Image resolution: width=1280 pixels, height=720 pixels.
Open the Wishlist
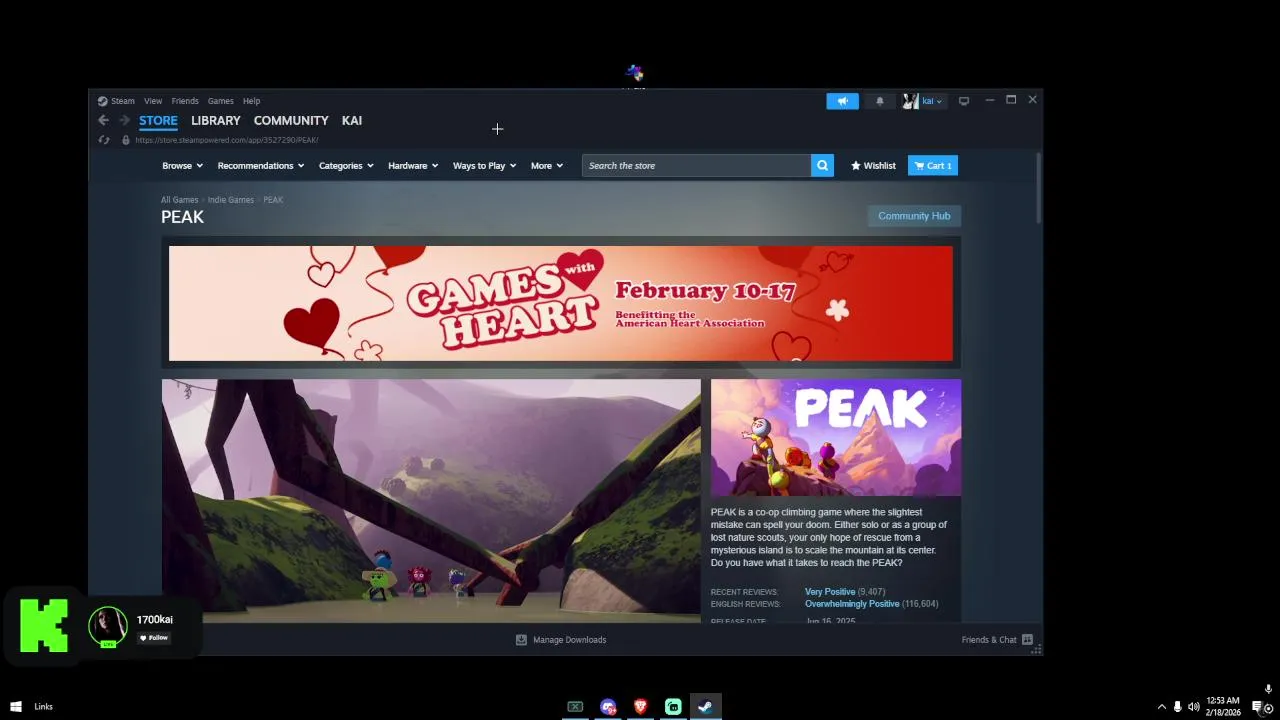click(x=873, y=166)
